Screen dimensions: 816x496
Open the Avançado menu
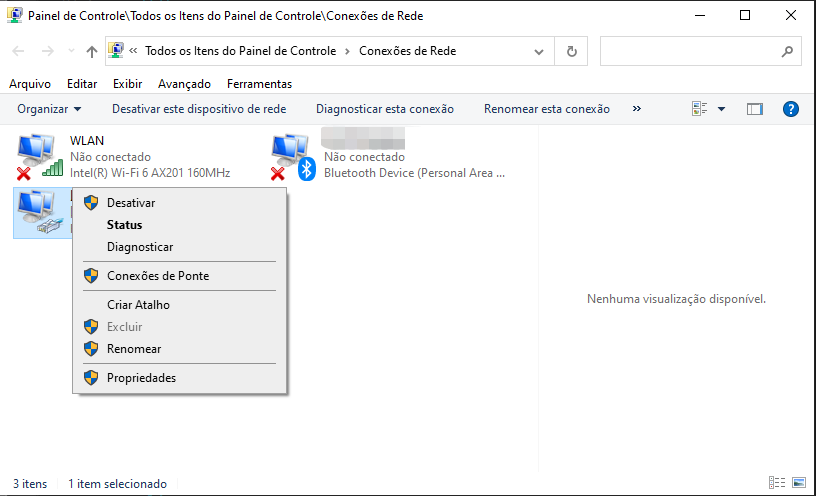tap(184, 84)
